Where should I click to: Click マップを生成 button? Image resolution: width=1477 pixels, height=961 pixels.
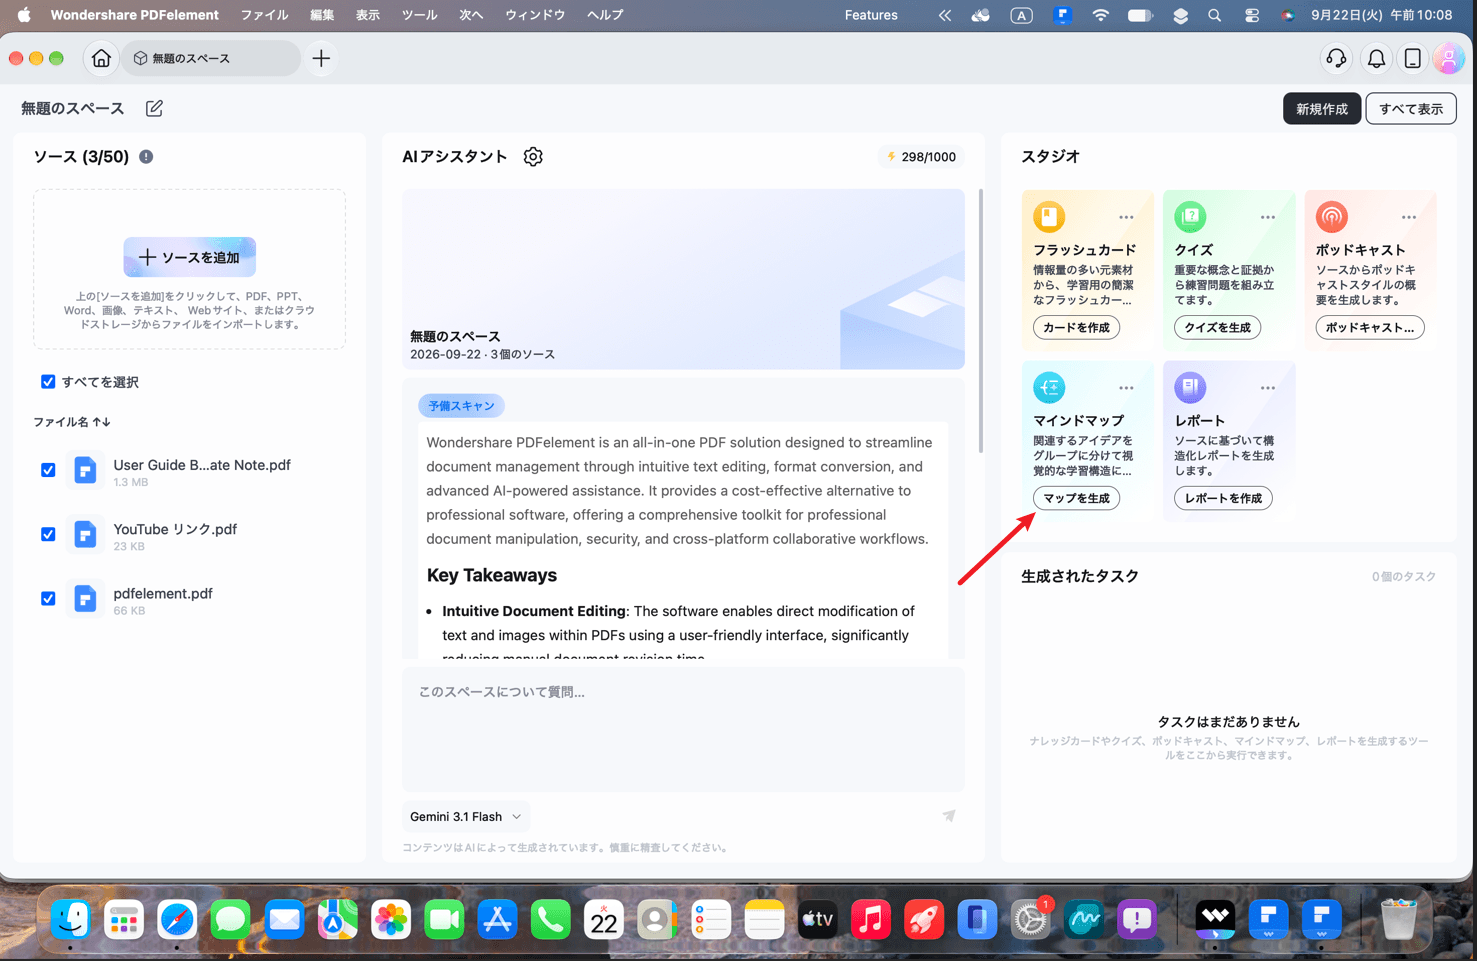tap(1076, 498)
